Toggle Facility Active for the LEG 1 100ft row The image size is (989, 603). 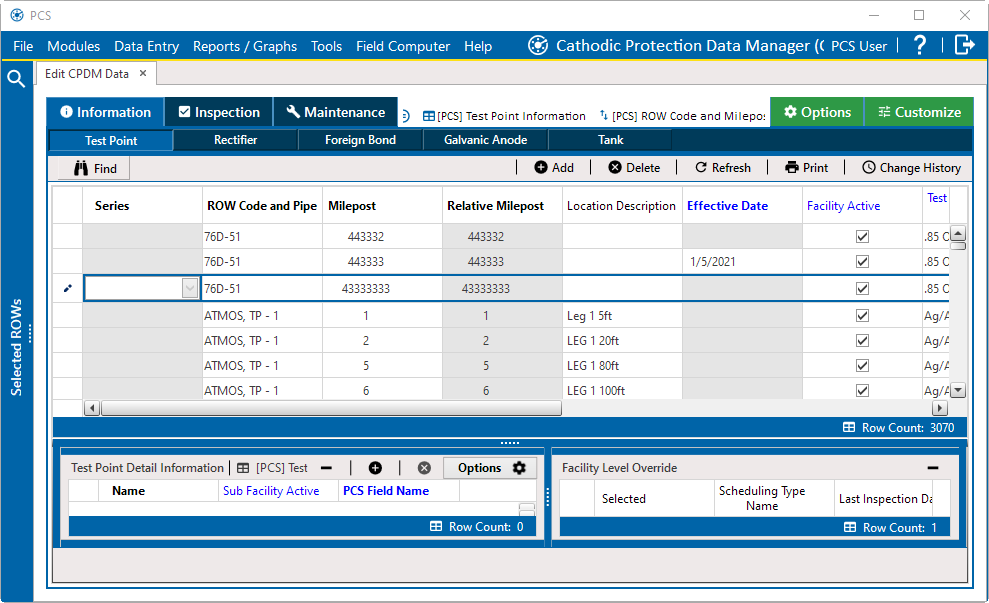(862, 390)
